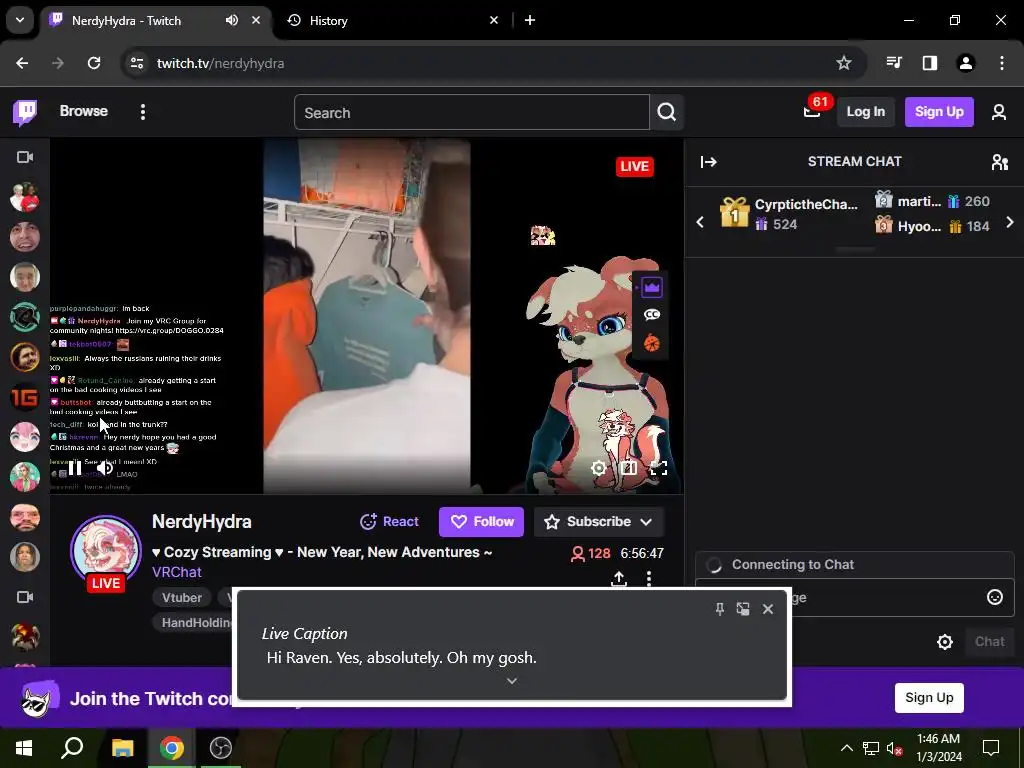The height and width of the screenshot is (768, 1024).
Task: Click the lower sidebar camera icon
Action: 25,597
